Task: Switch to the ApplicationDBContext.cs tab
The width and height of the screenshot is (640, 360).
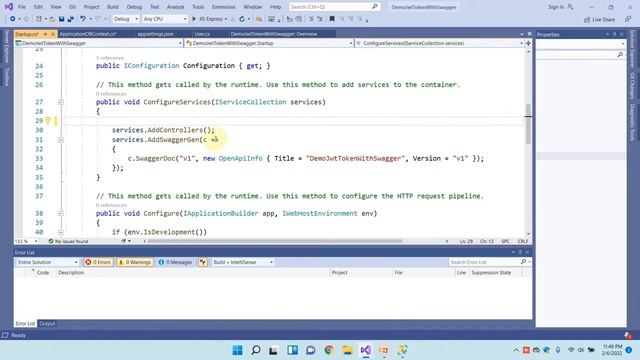Action: [88, 34]
